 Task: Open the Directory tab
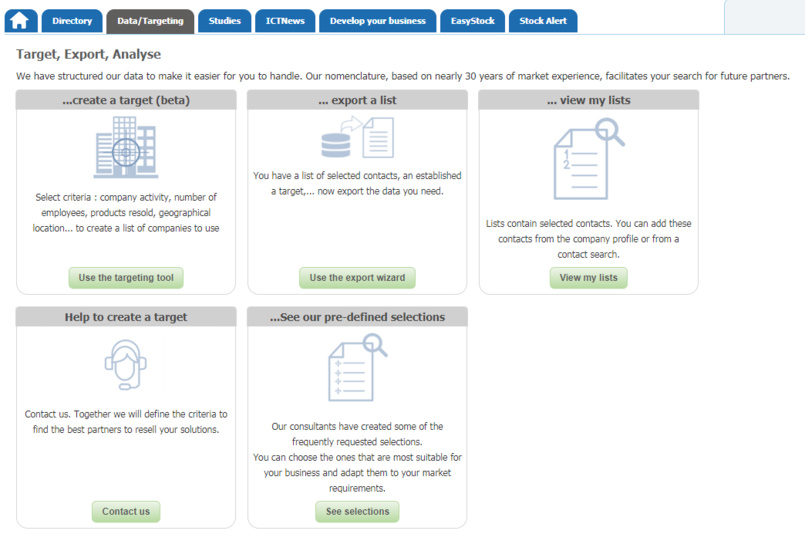tap(72, 21)
